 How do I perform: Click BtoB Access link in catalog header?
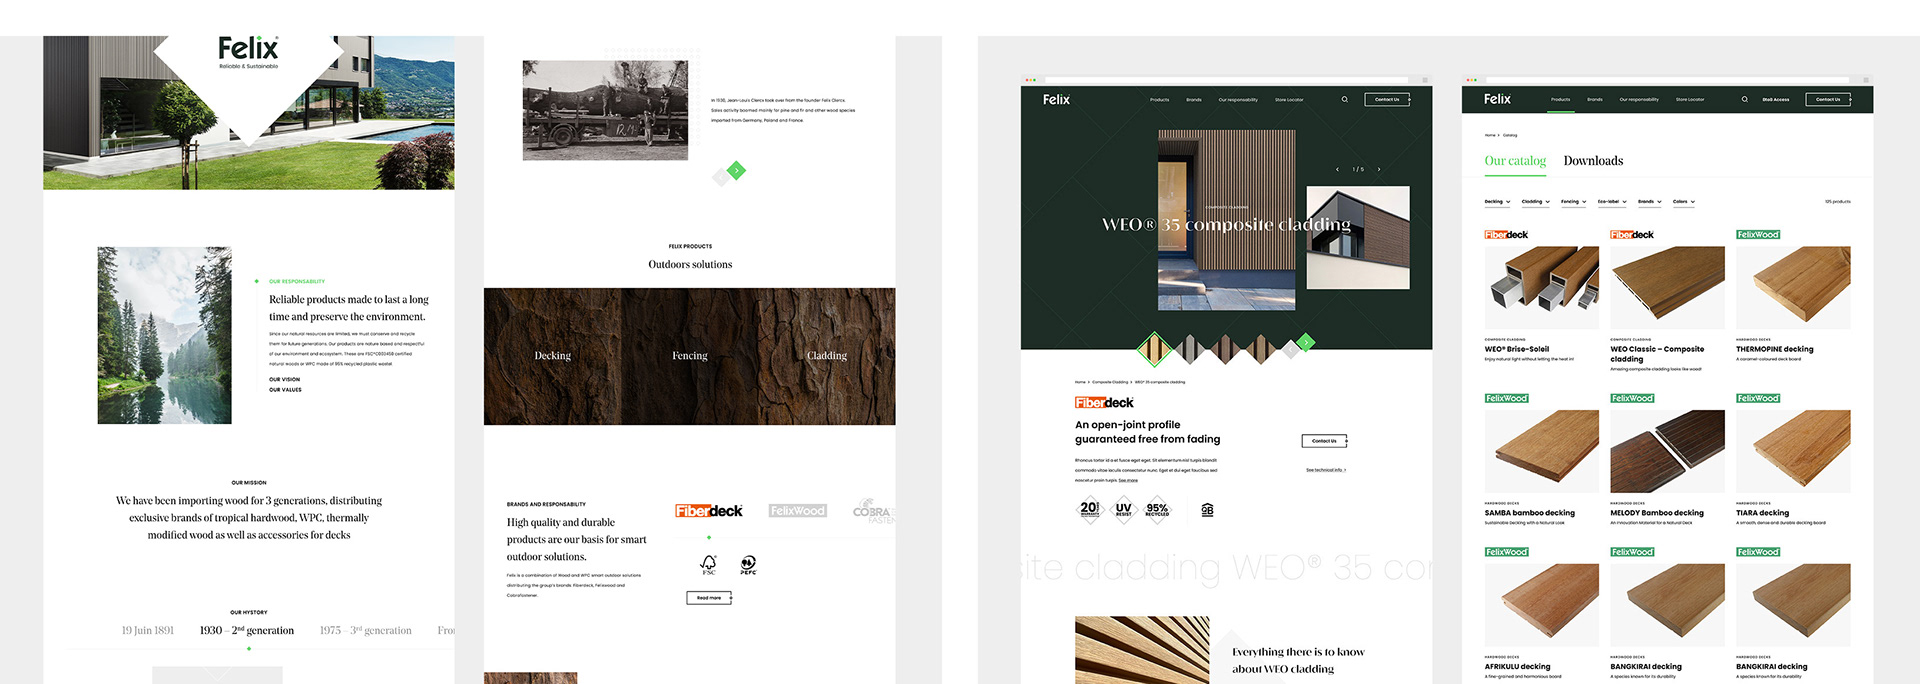[x=1776, y=100]
